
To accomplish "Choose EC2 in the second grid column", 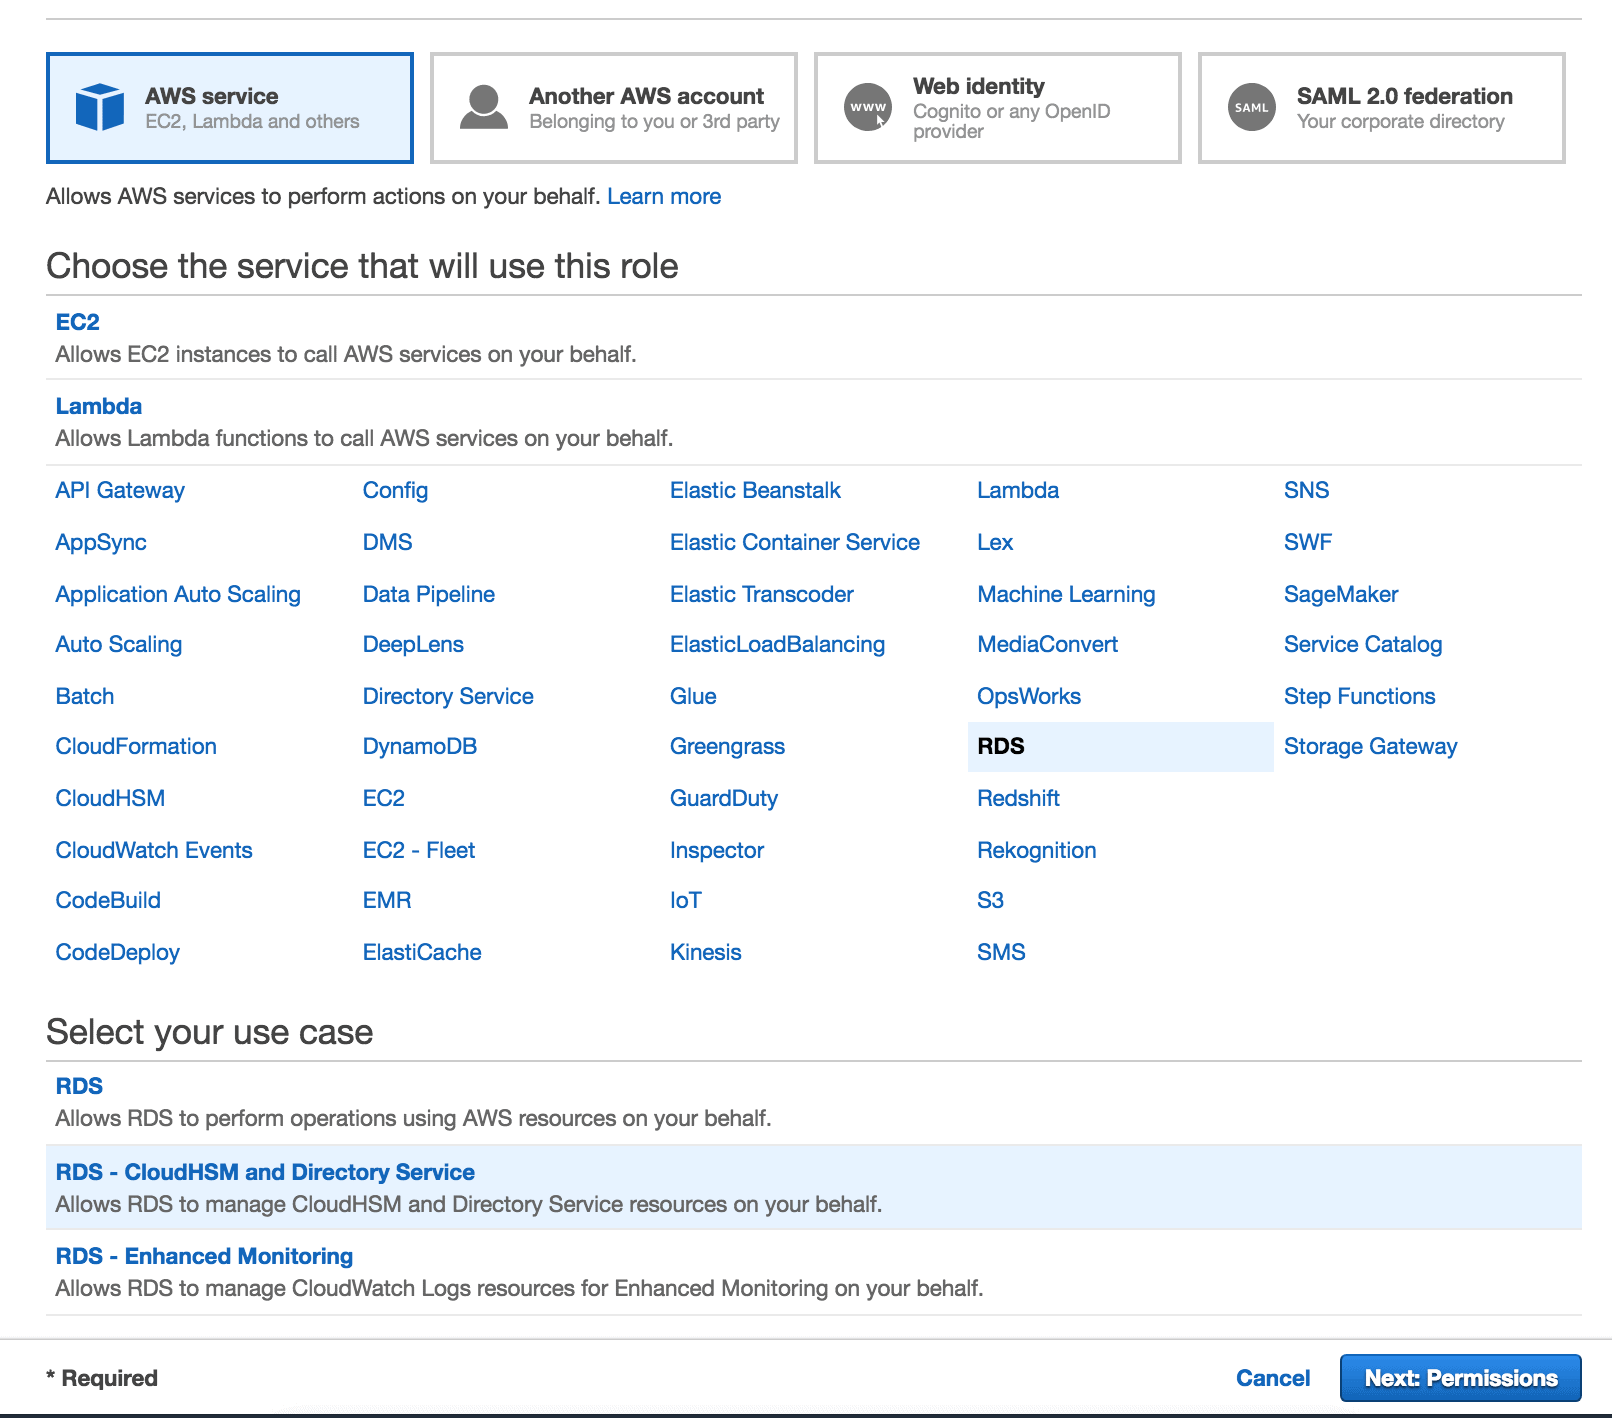I will point(384,798).
